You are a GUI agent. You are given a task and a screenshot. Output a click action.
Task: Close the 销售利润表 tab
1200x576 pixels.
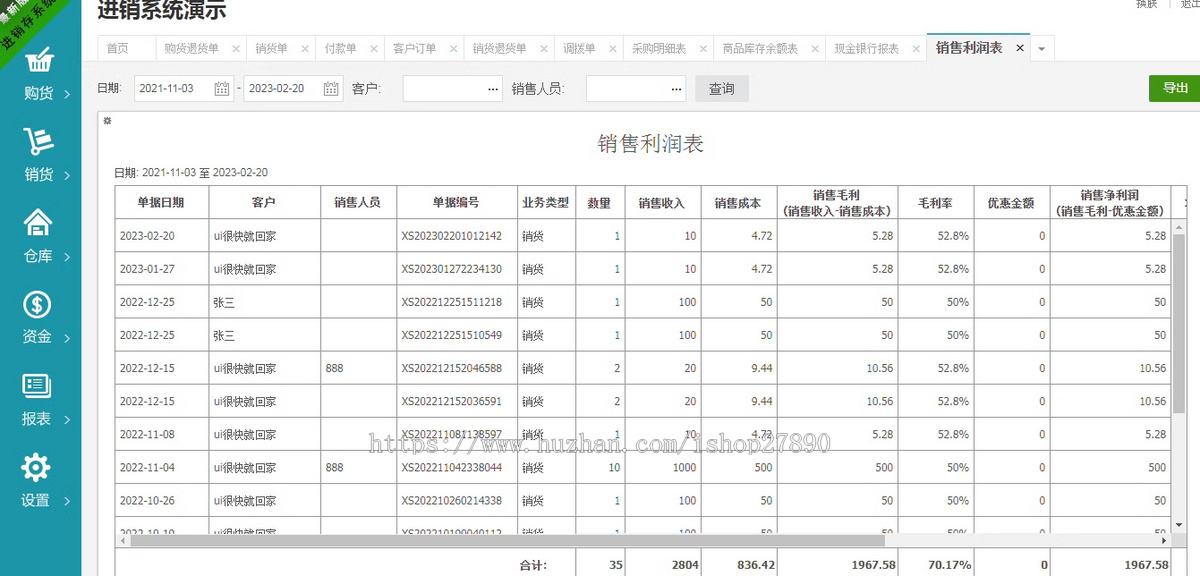pos(1020,48)
